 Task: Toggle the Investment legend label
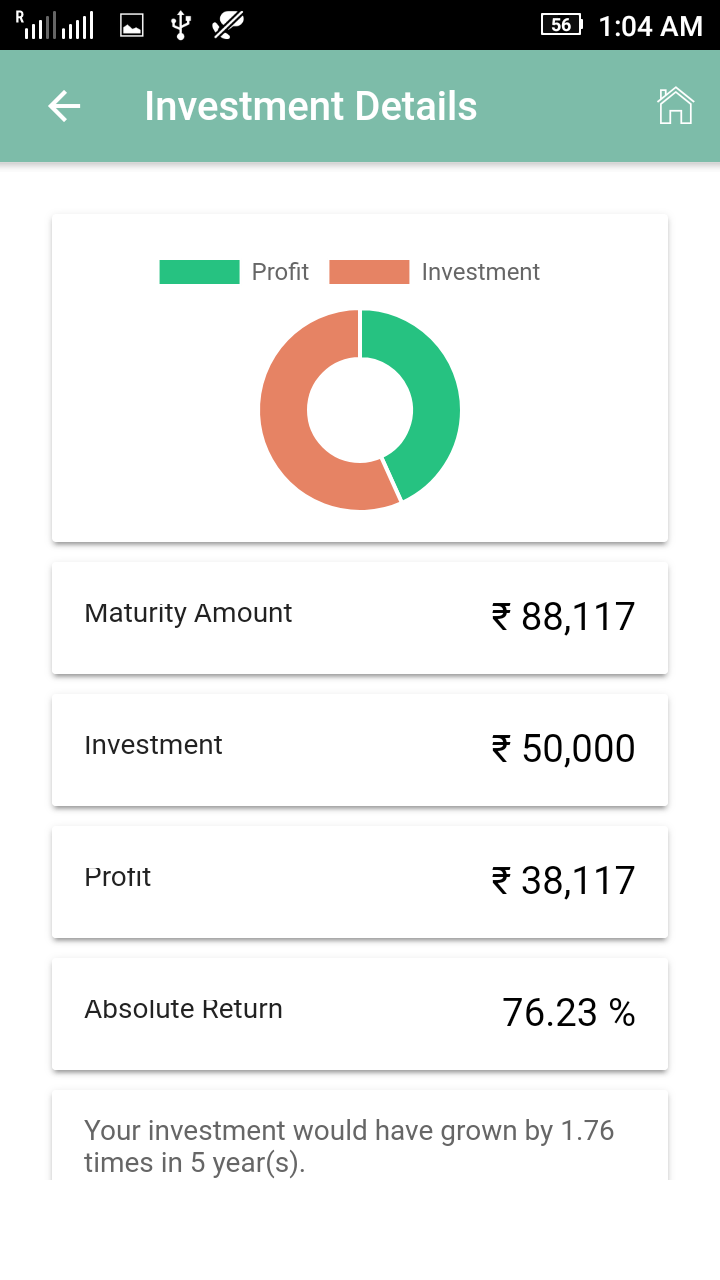pos(480,272)
